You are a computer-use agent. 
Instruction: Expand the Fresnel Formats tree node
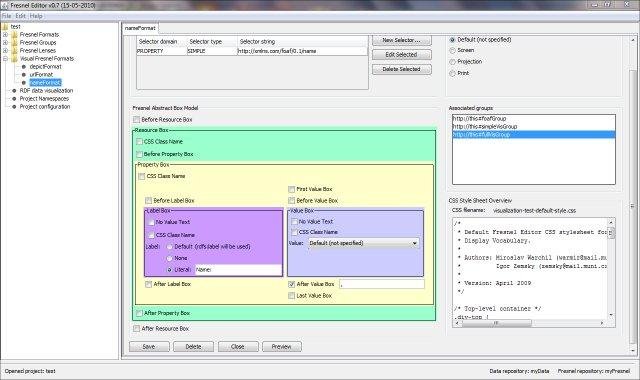pos(5,35)
